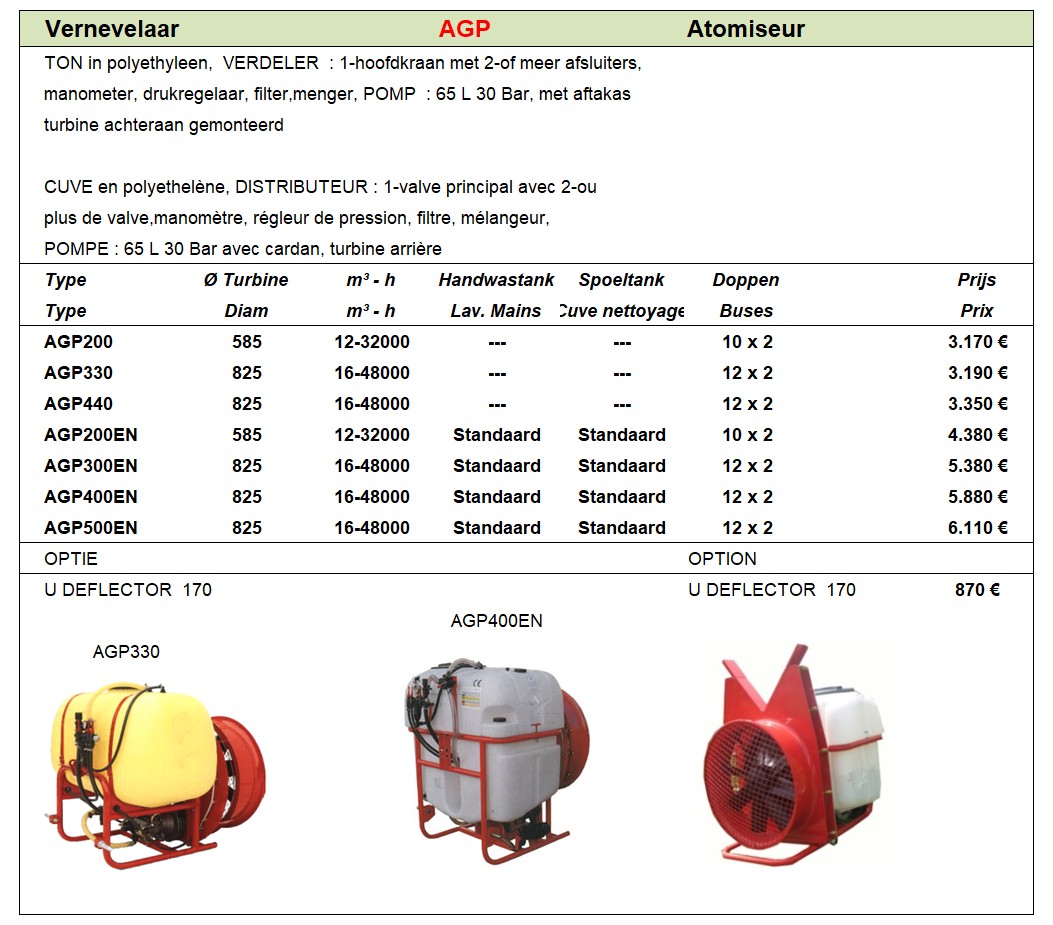Viewport: 1053px width, 925px height.
Task: Click the French OPTION section label
Action: (x=722, y=559)
